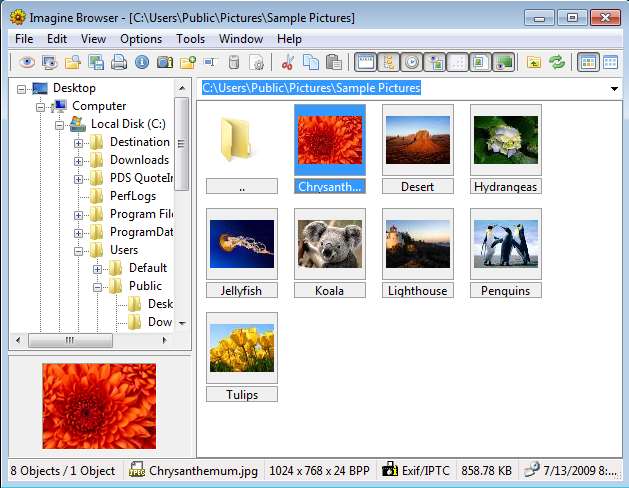Open the path address bar dropdown
Image resolution: width=629 pixels, height=488 pixels.
pyautogui.click(x=614, y=89)
